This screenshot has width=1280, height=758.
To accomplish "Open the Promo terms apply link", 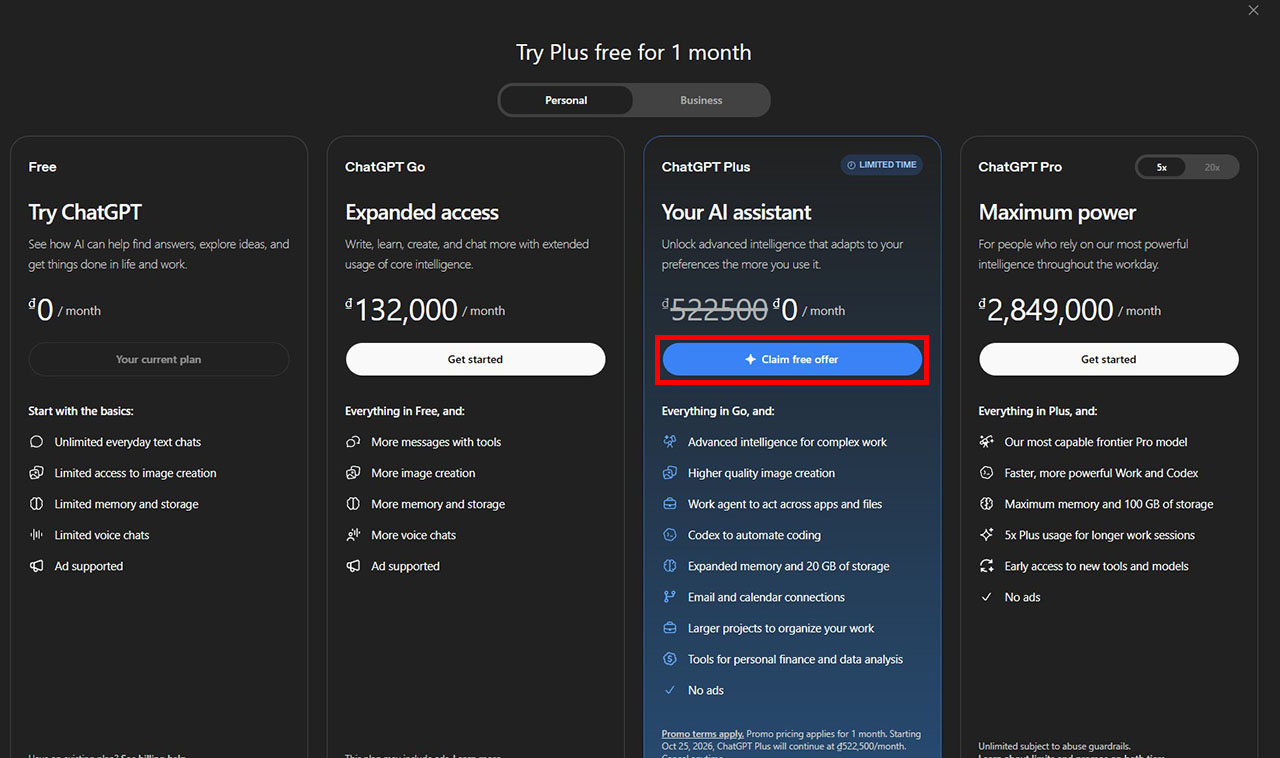I will [x=702, y=734].
